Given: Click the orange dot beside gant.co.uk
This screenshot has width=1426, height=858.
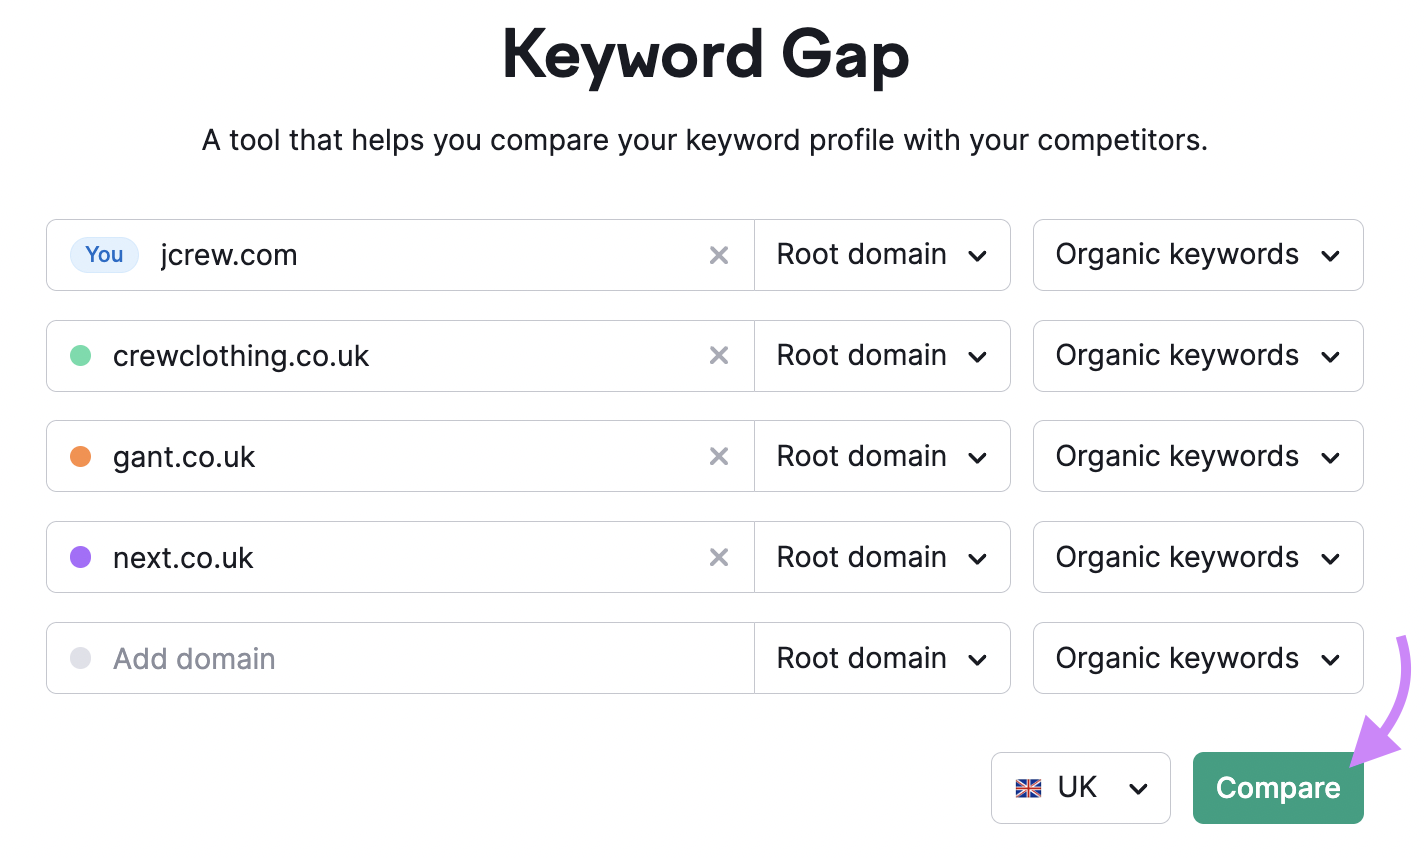Looking at the screenshot, I should pos(80,456).
